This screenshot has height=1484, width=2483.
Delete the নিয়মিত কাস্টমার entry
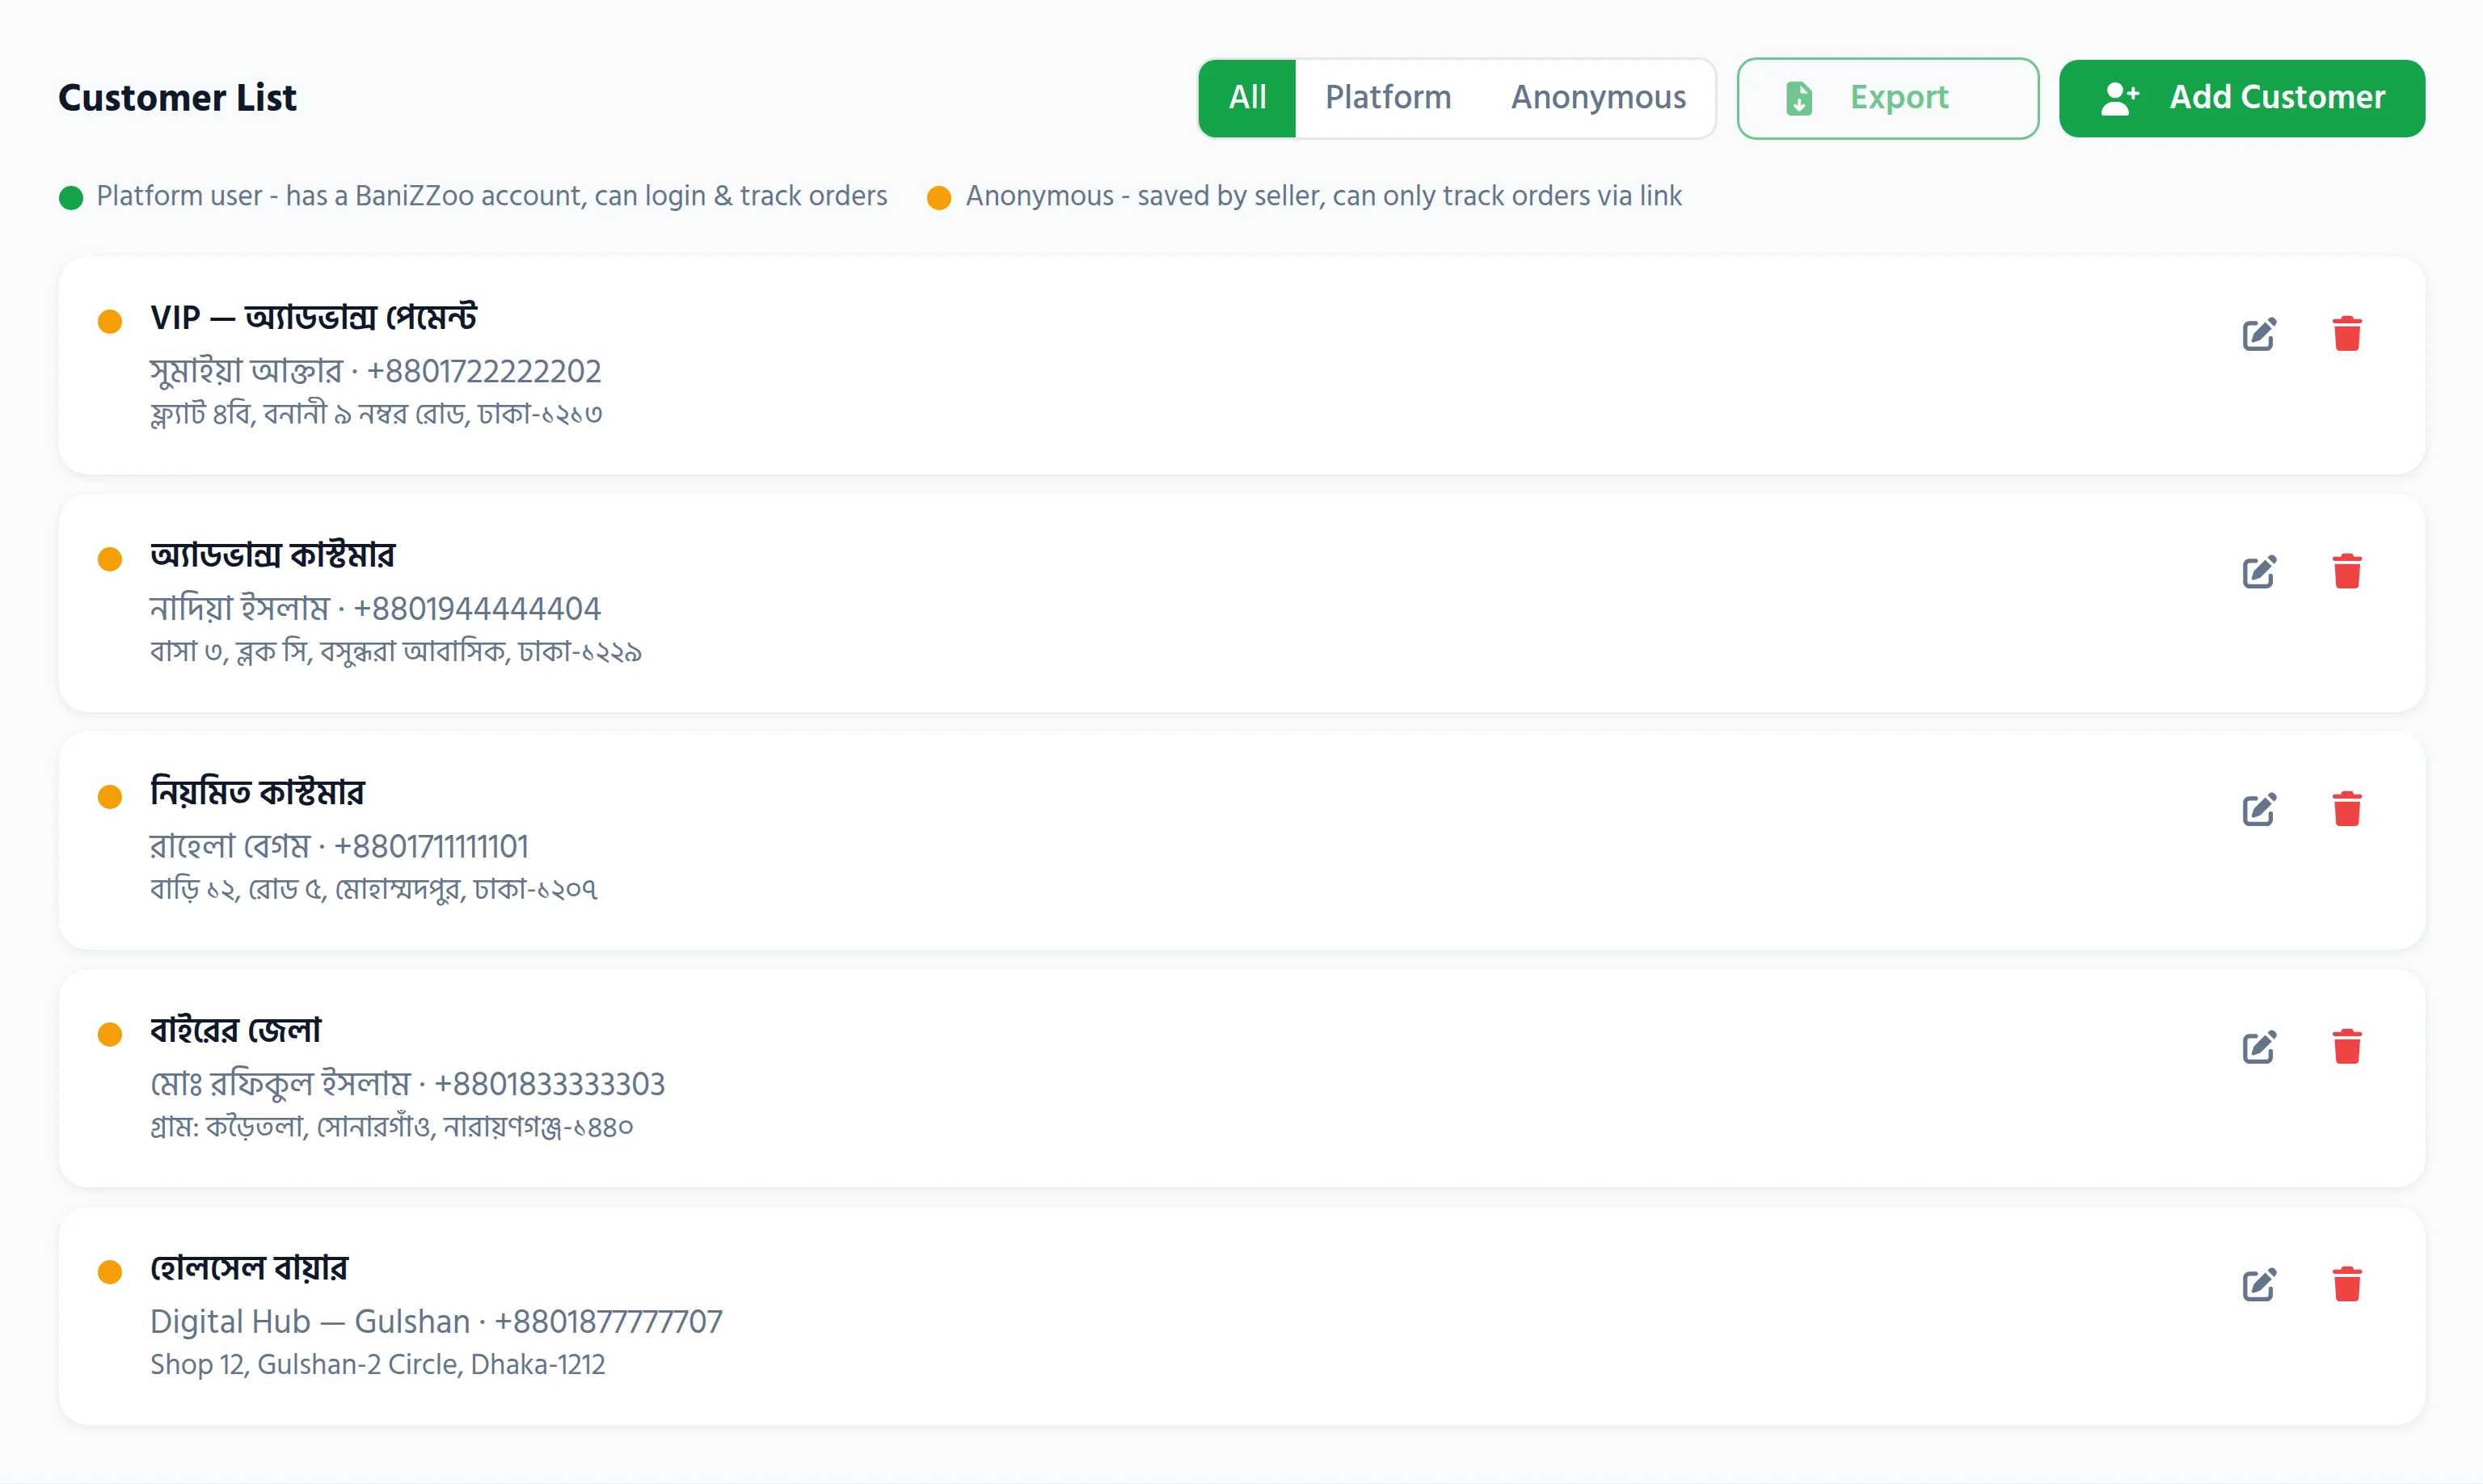point(2347,809)
